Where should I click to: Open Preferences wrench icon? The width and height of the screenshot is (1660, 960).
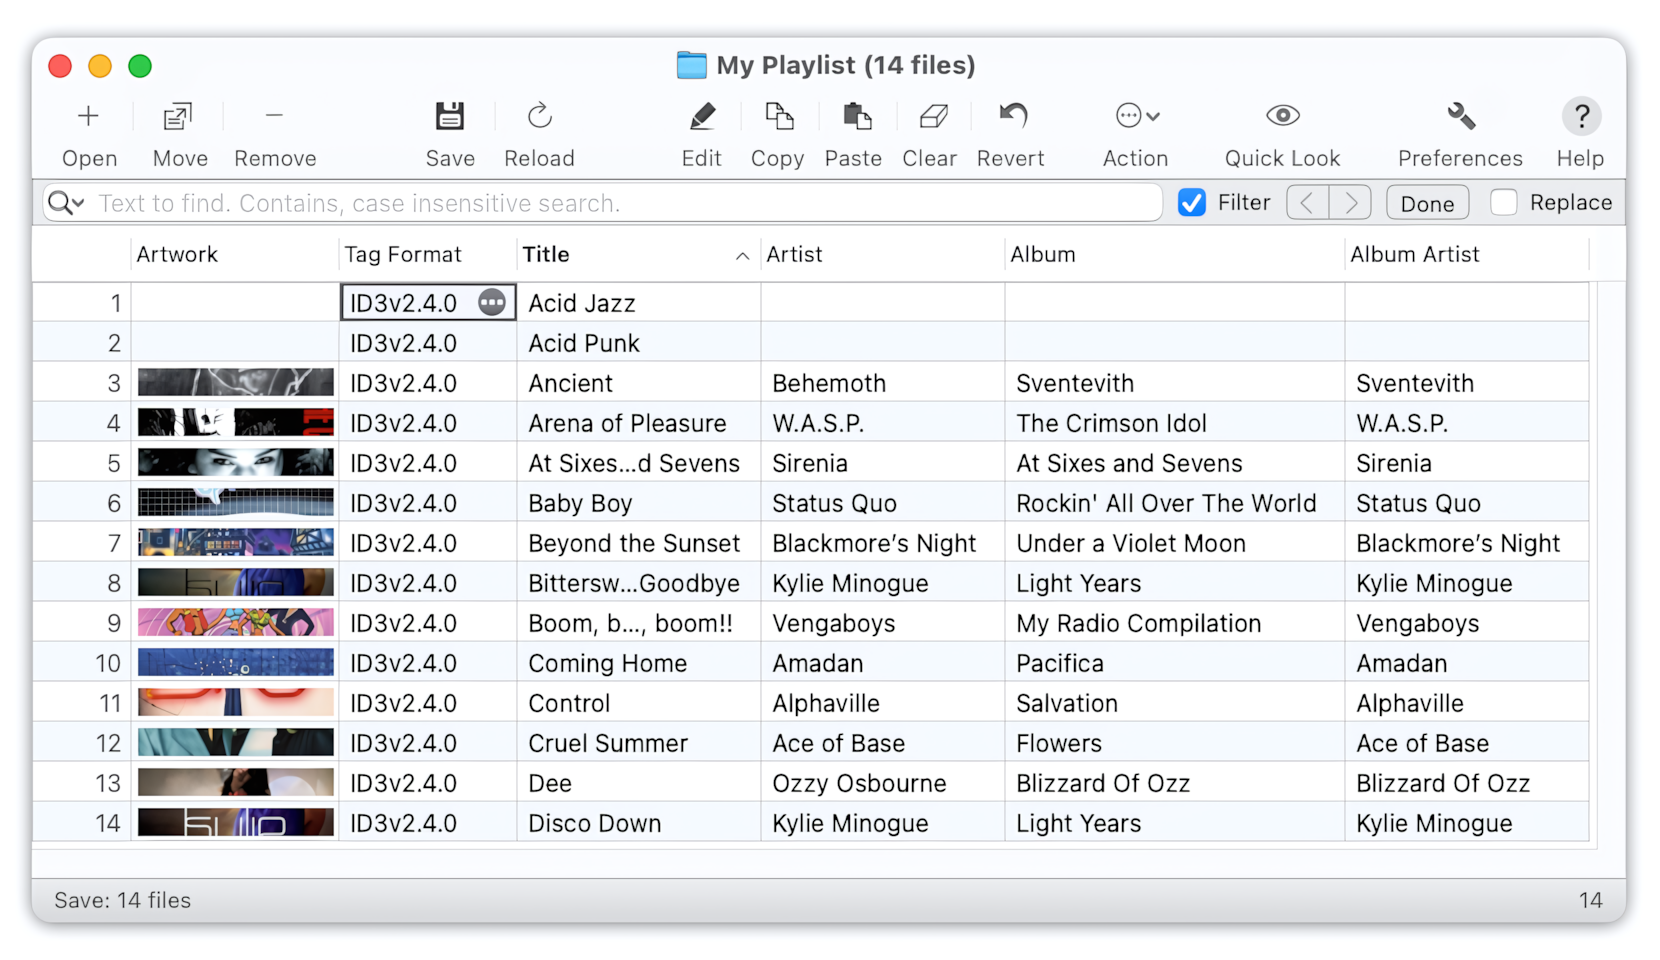pos(1461,116)
